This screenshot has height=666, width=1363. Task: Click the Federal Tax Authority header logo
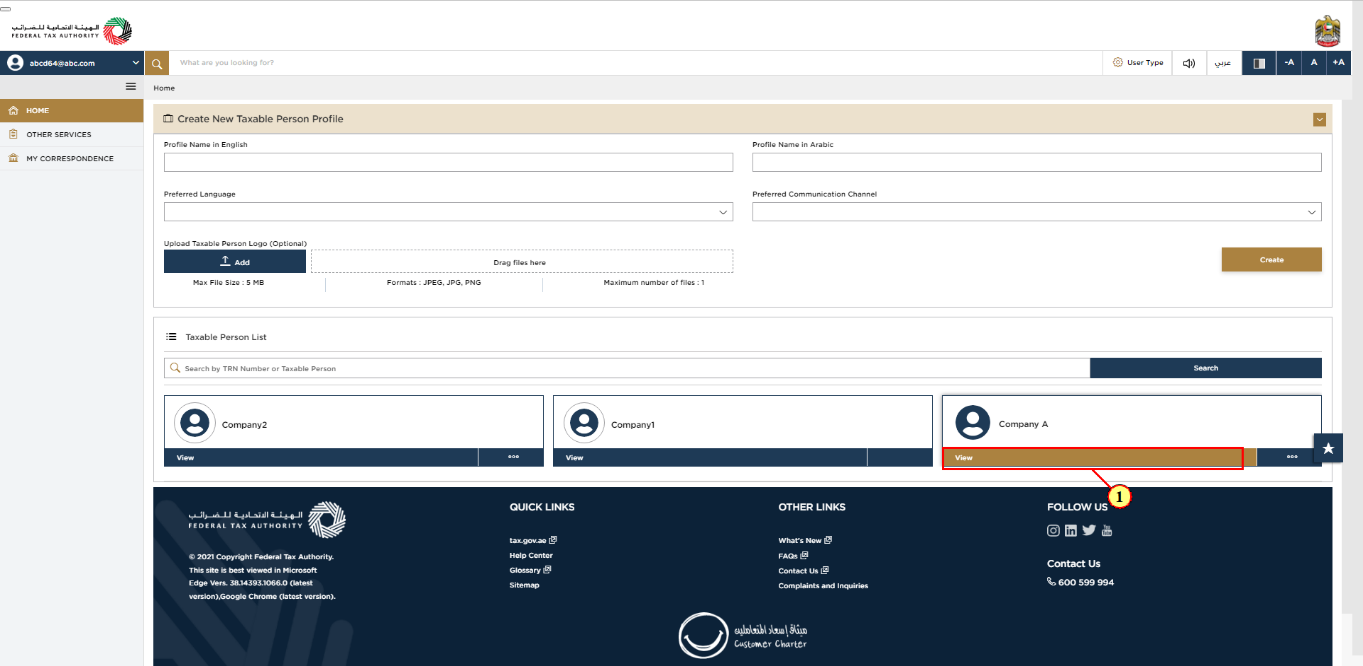72,30
